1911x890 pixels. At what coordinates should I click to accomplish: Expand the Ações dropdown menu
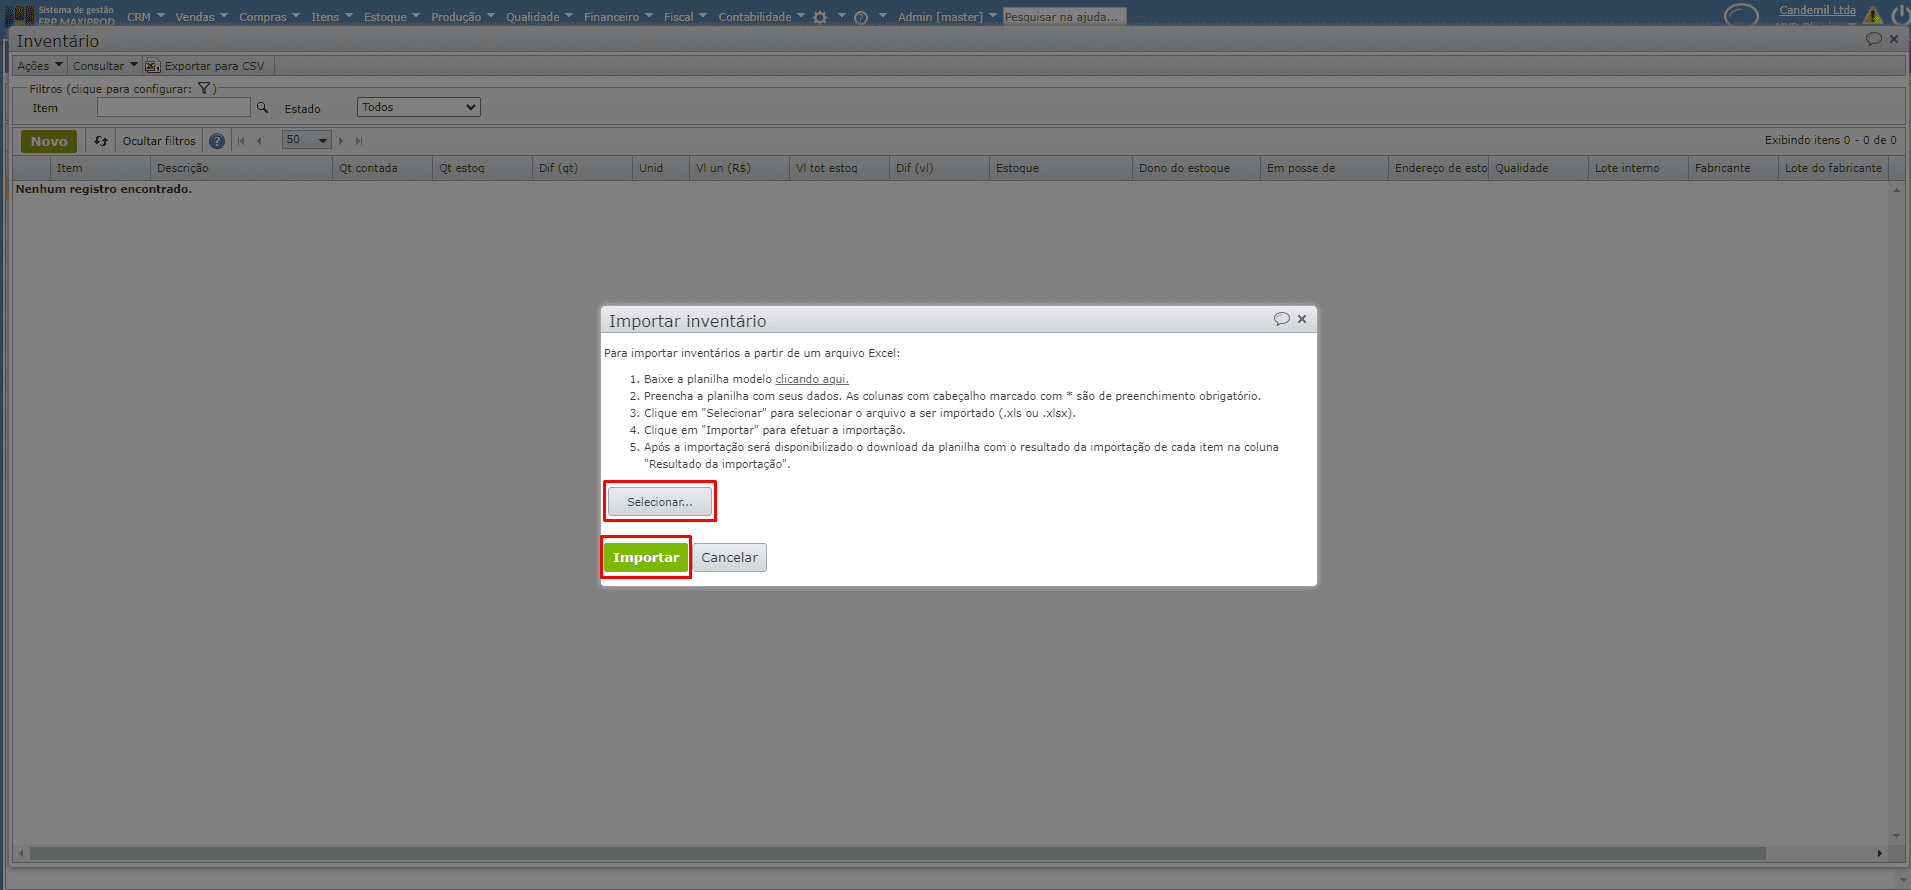tap(40, 66)
